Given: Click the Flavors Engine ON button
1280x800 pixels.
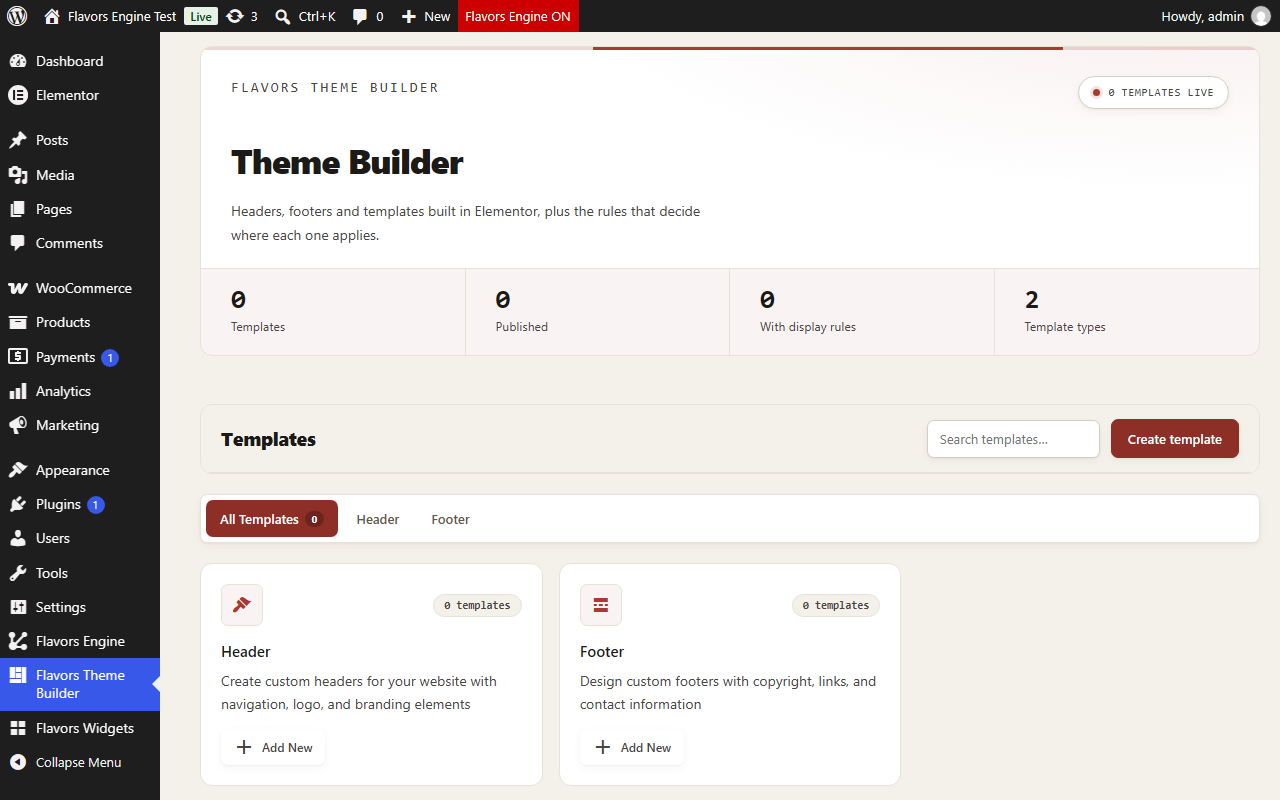Looking at the screenshot, I should [518, 16].
